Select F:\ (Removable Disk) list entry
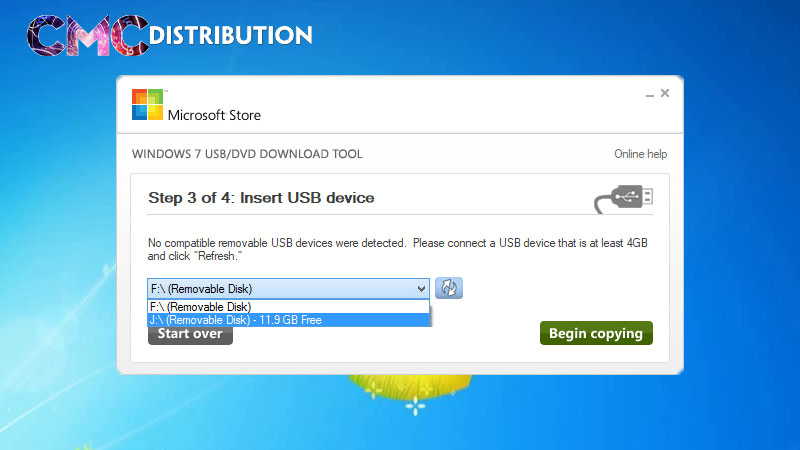800x450 pixels. coord(289,307)
